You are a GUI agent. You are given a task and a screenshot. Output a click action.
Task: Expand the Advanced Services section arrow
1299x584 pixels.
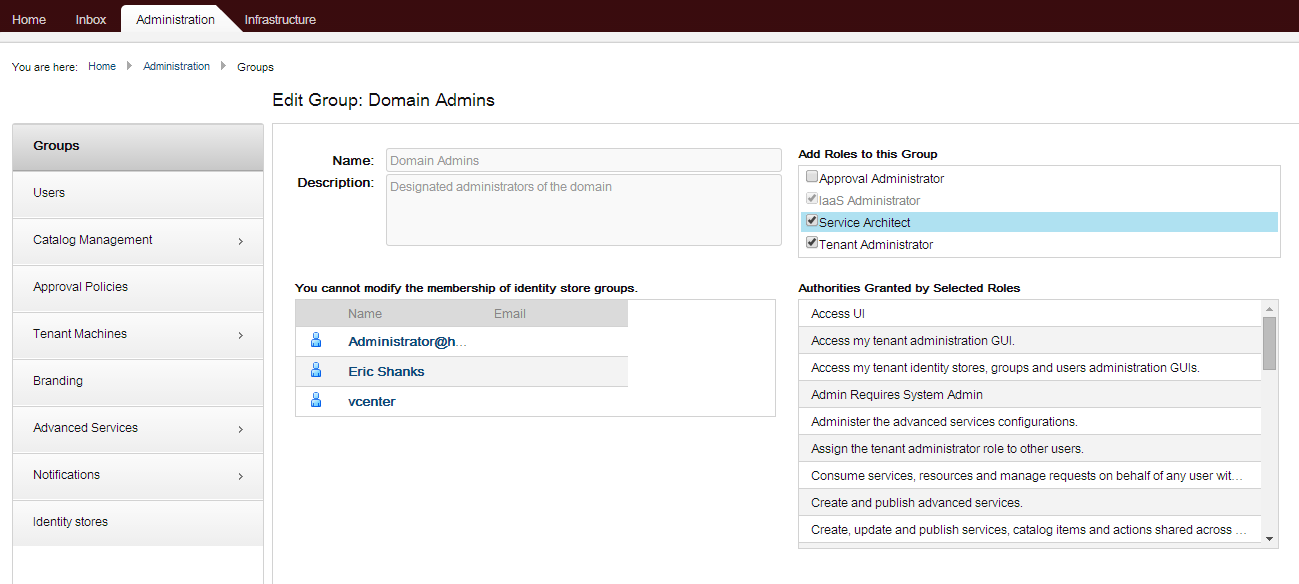coord(240,429)
